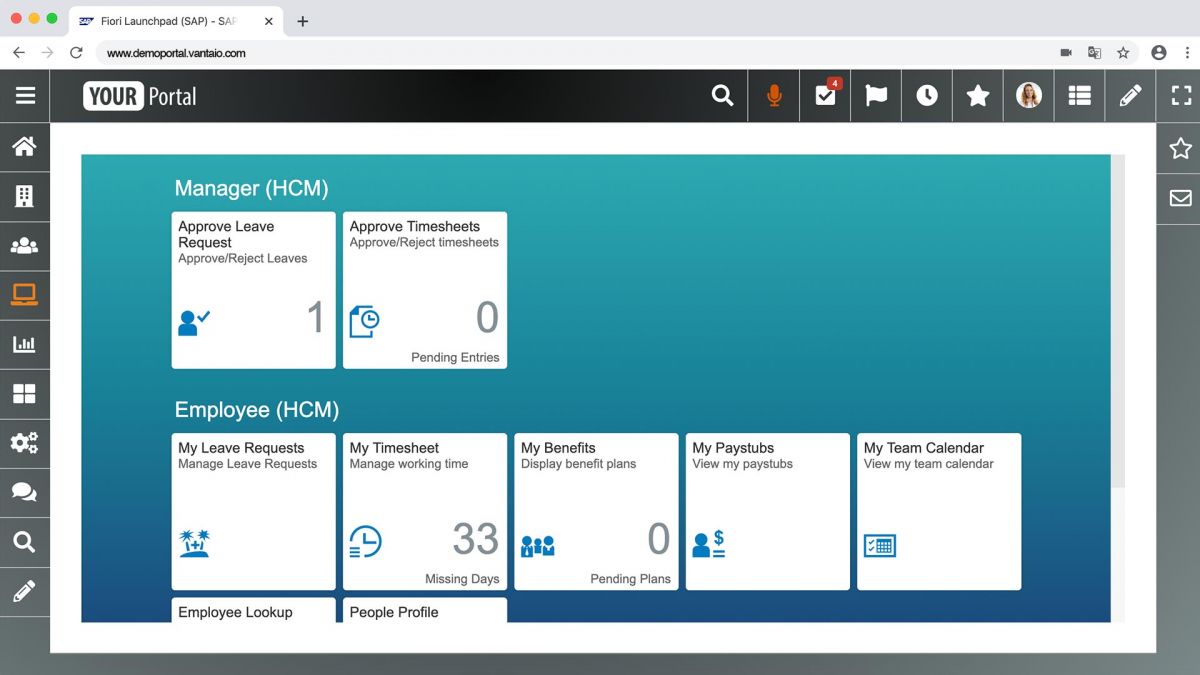Bookmark page with address bar star
This screenshot has width=1200, height=675.
tap(1123, 53)
